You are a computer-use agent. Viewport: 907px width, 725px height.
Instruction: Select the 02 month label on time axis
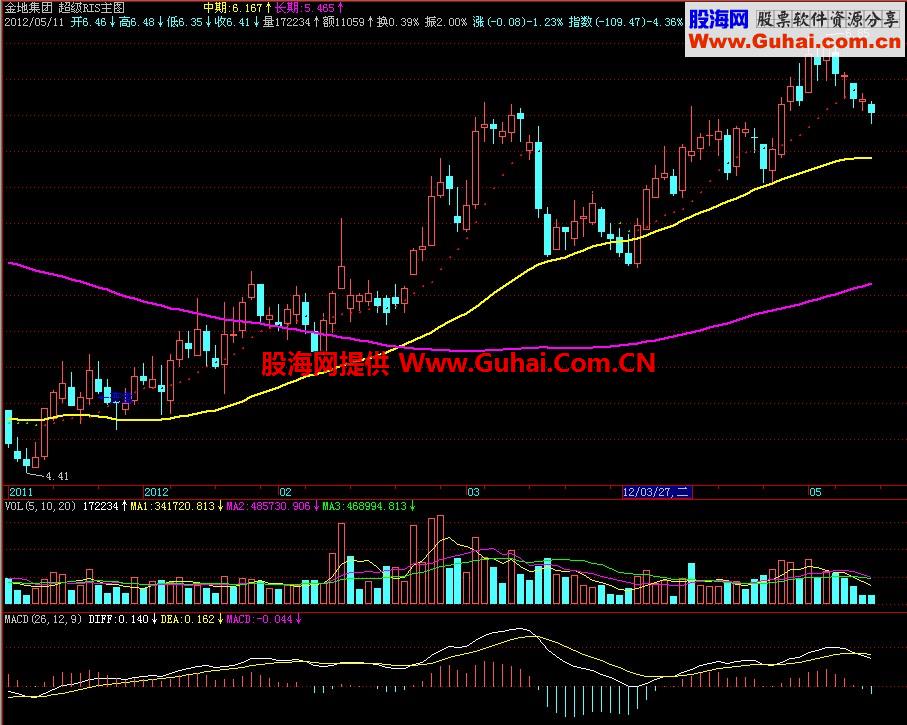[x=285, y=492]
